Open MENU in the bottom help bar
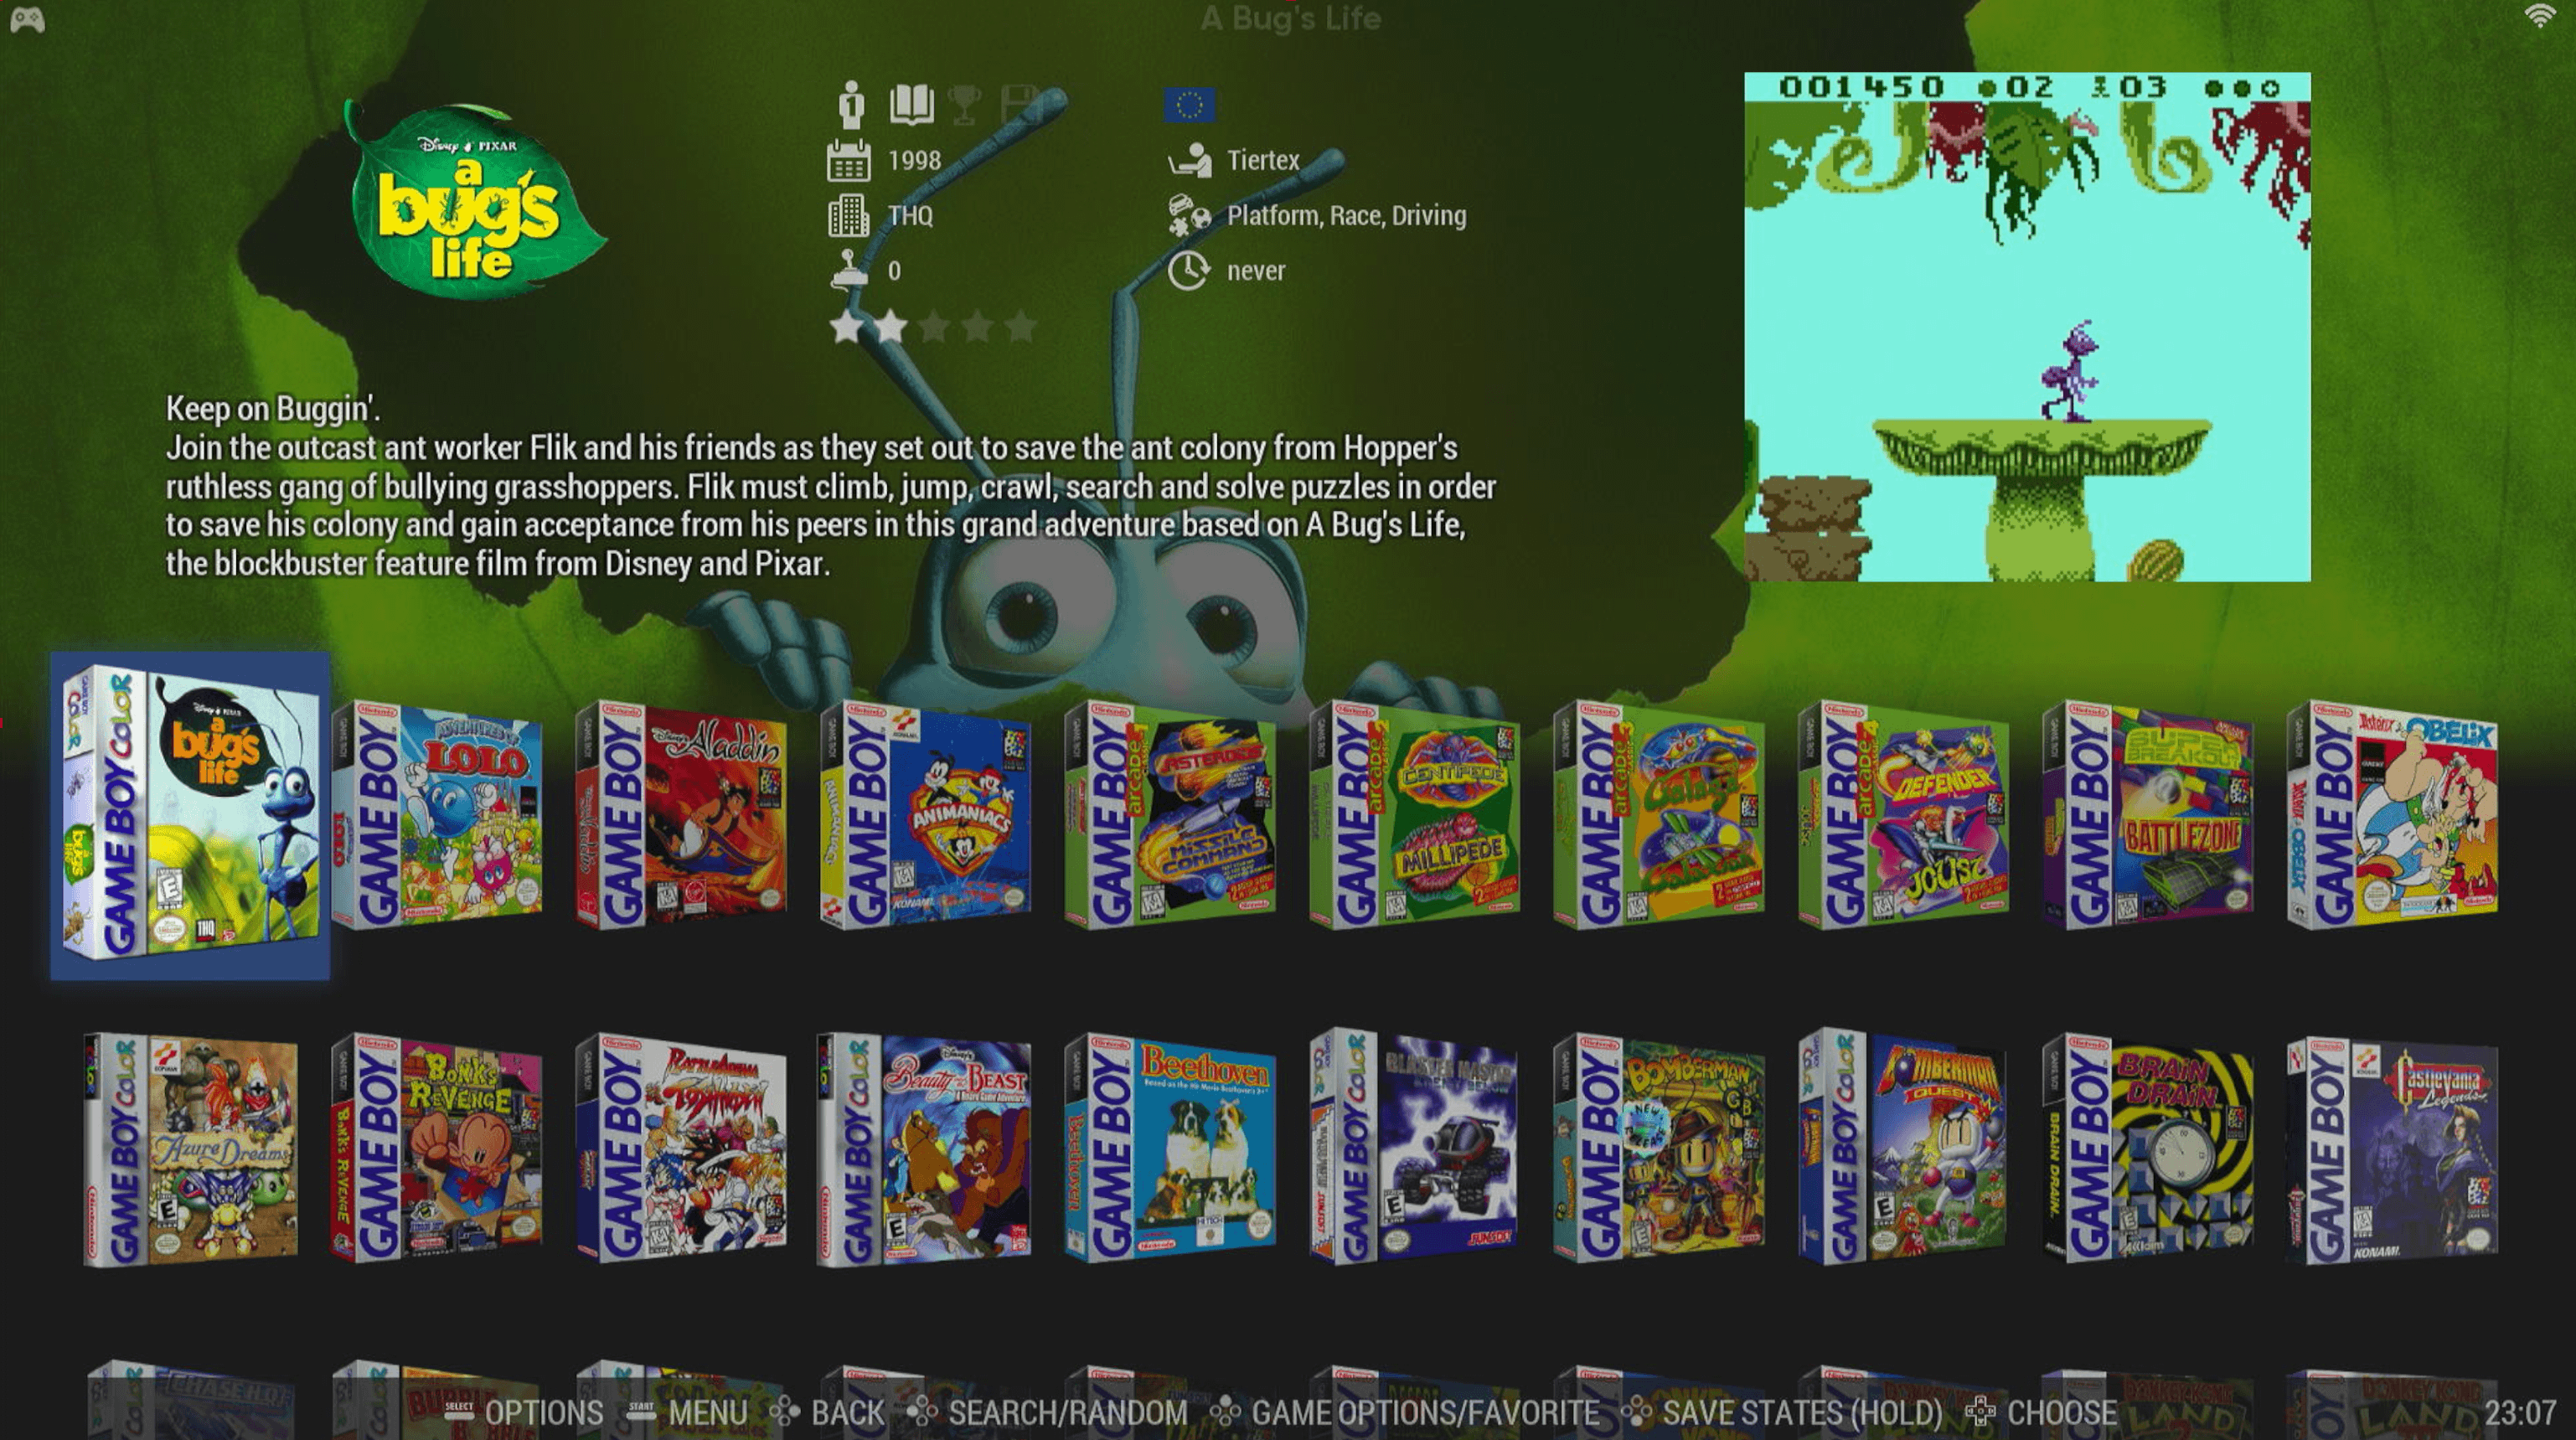The width and height of the screenshot is (2576, 1440). click(688, 1412)
